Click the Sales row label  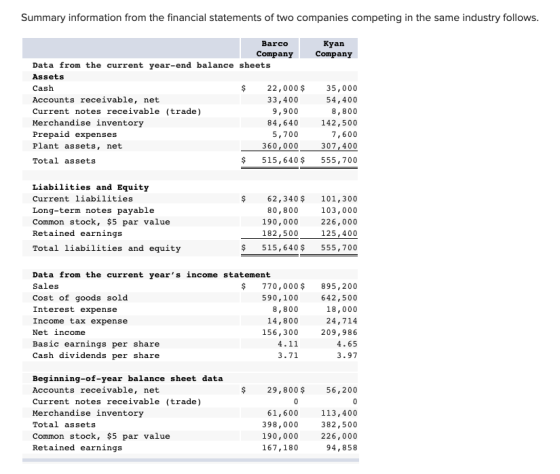click(45, 286)
